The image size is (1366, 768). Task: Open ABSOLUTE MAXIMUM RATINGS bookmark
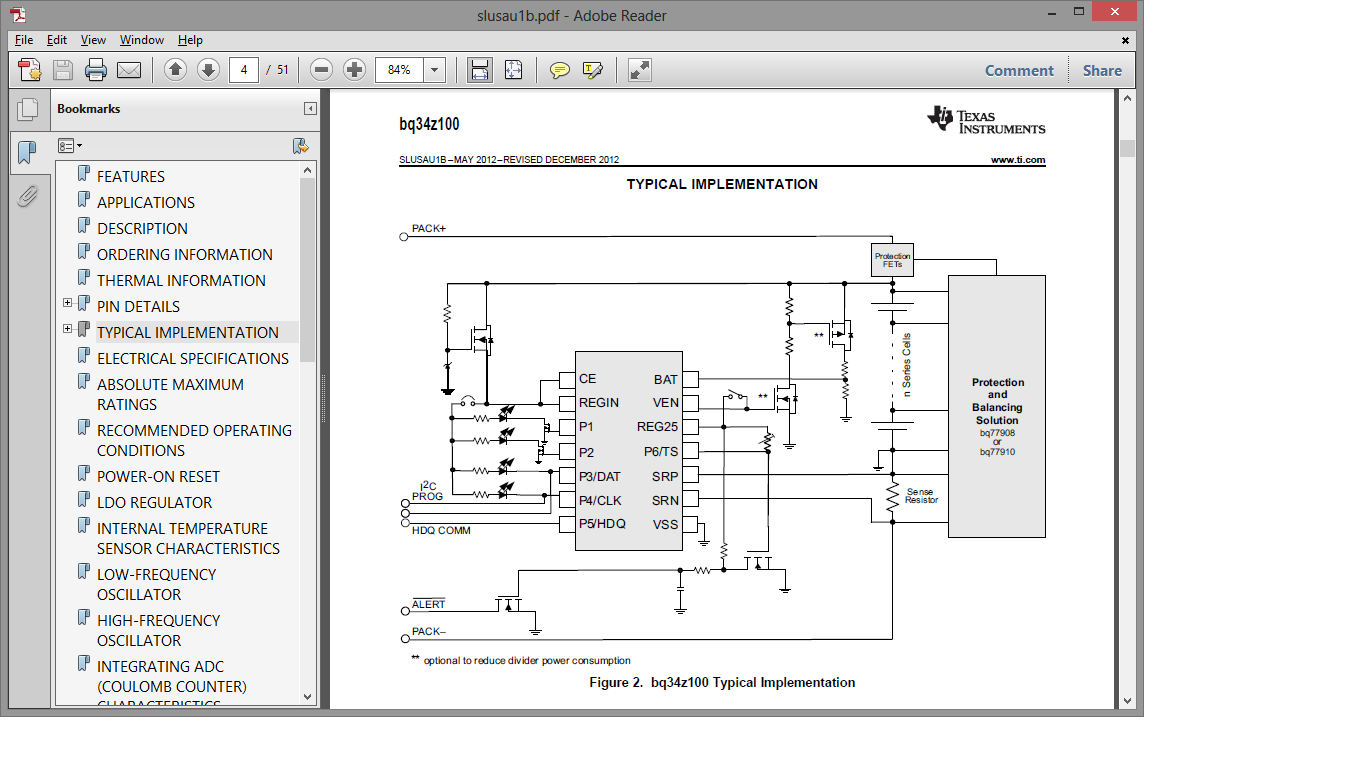pyautogui.click(x=170, y=394)
